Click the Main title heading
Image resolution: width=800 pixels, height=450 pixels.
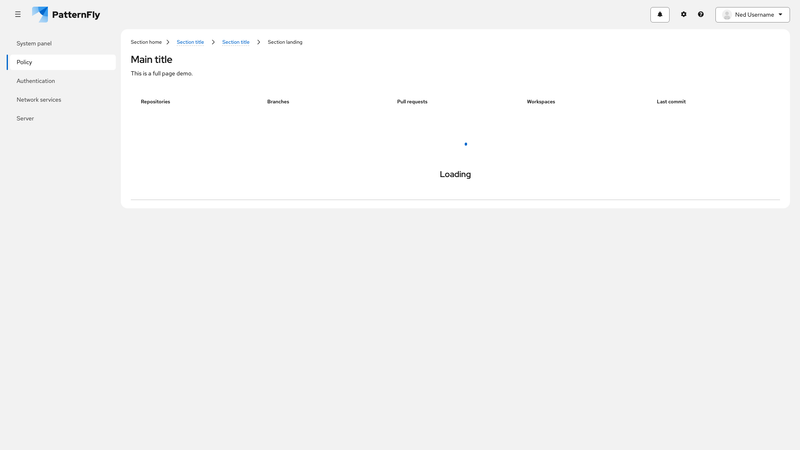[x=152, y=60]
